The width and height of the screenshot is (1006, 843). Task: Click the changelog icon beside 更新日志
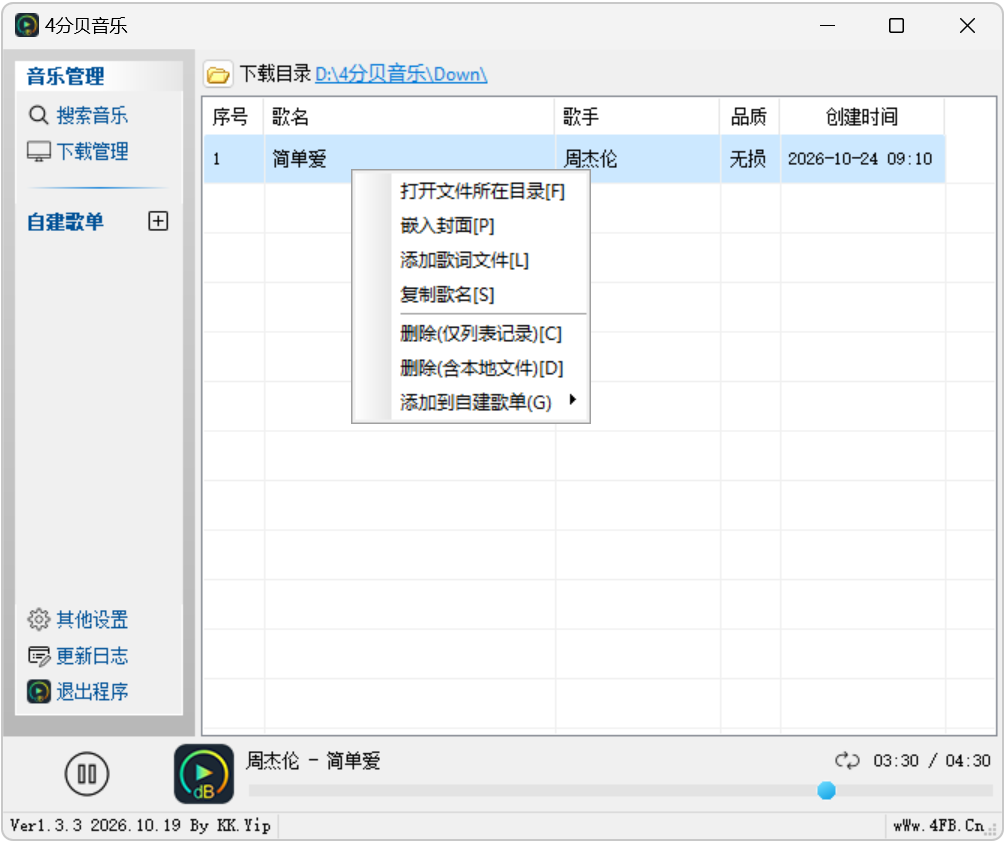pyautogui.click(x=38, y=656)
